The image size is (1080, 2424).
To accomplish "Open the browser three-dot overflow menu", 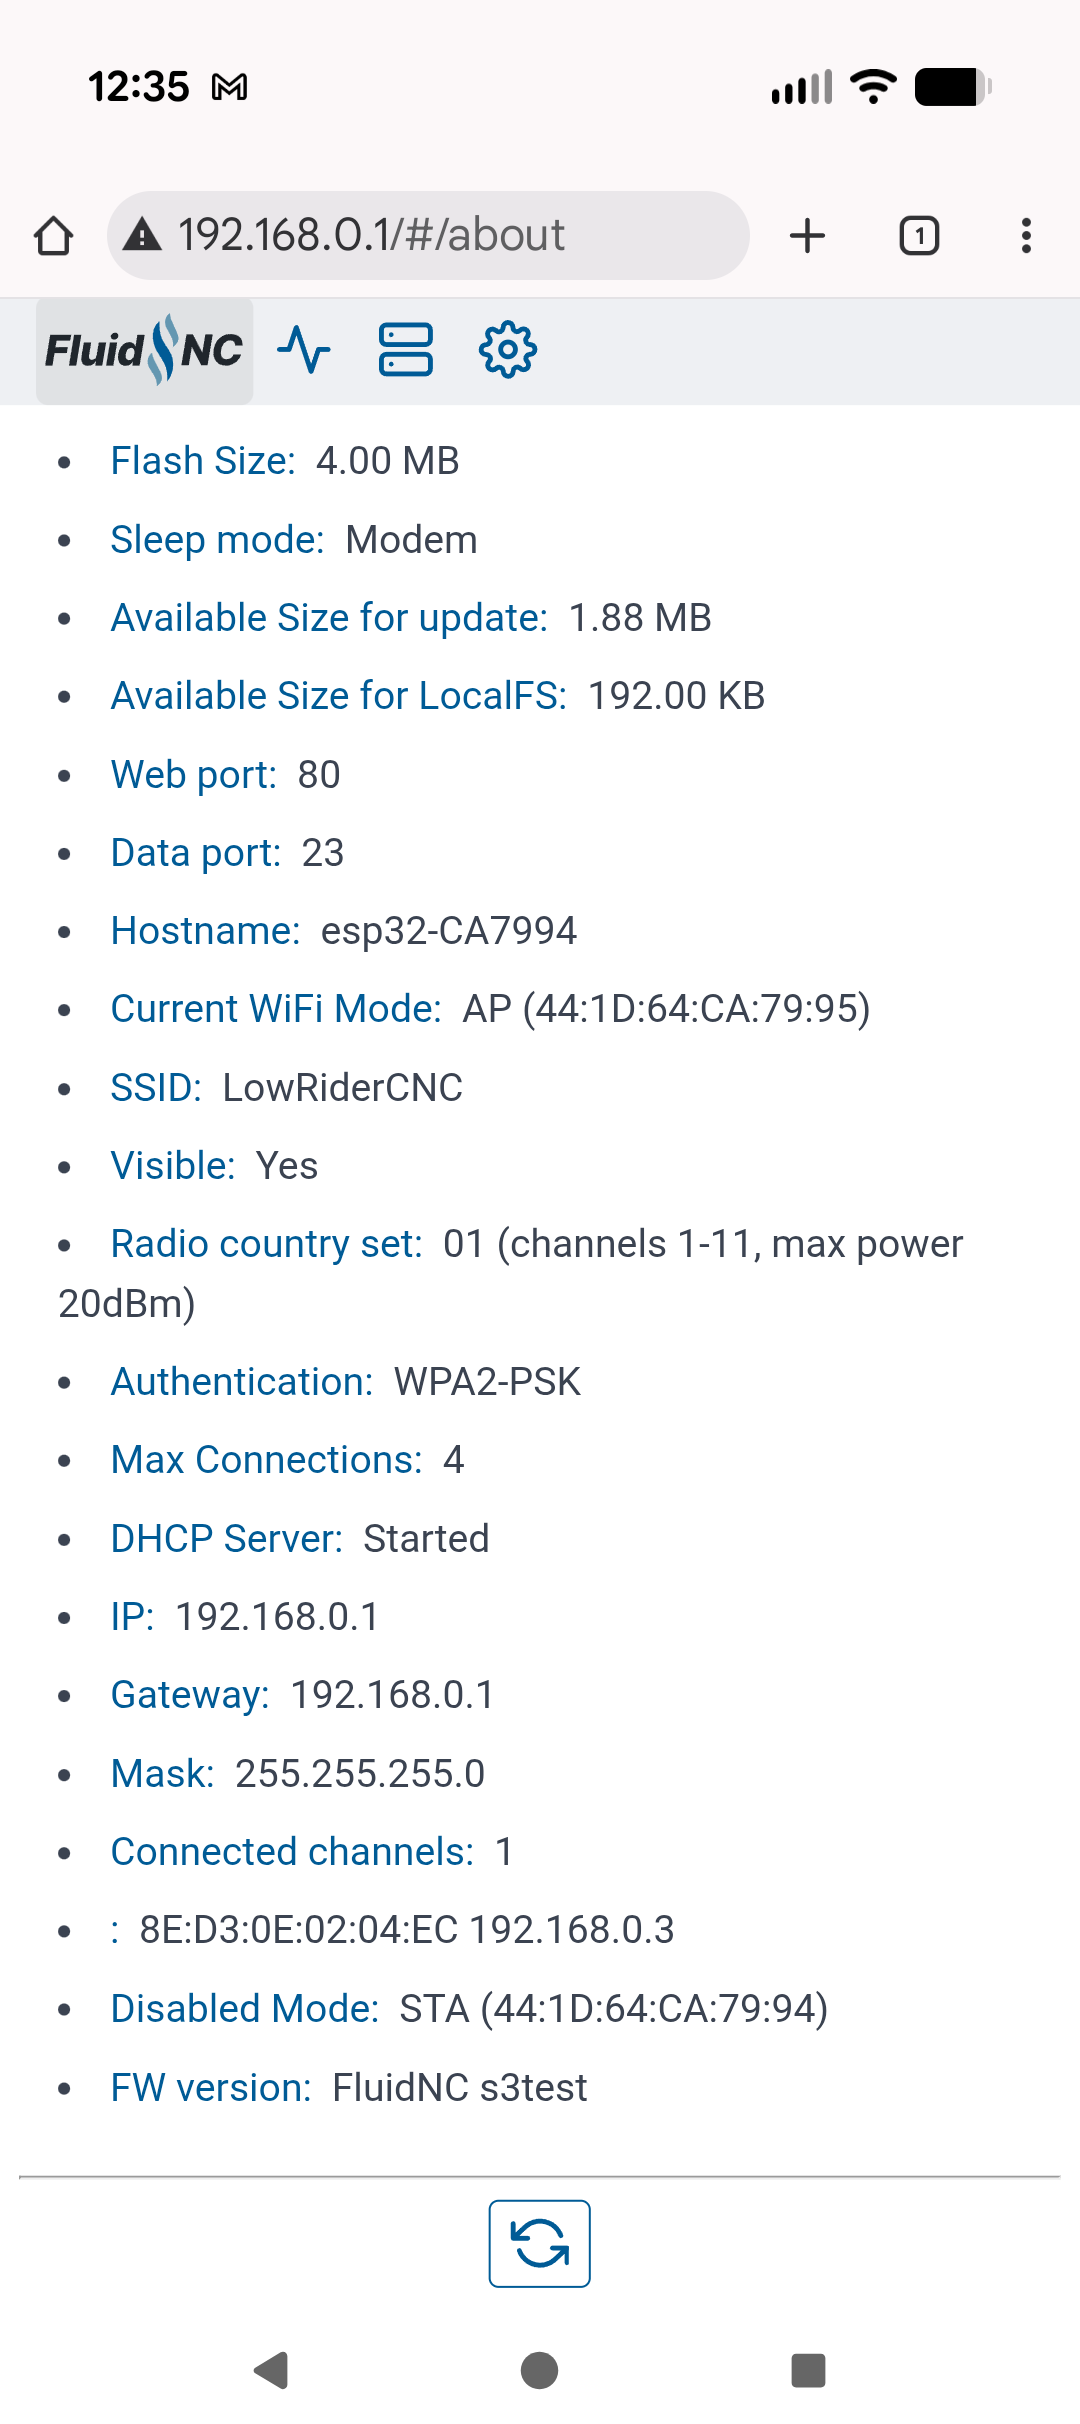I will coord(1026,236).
